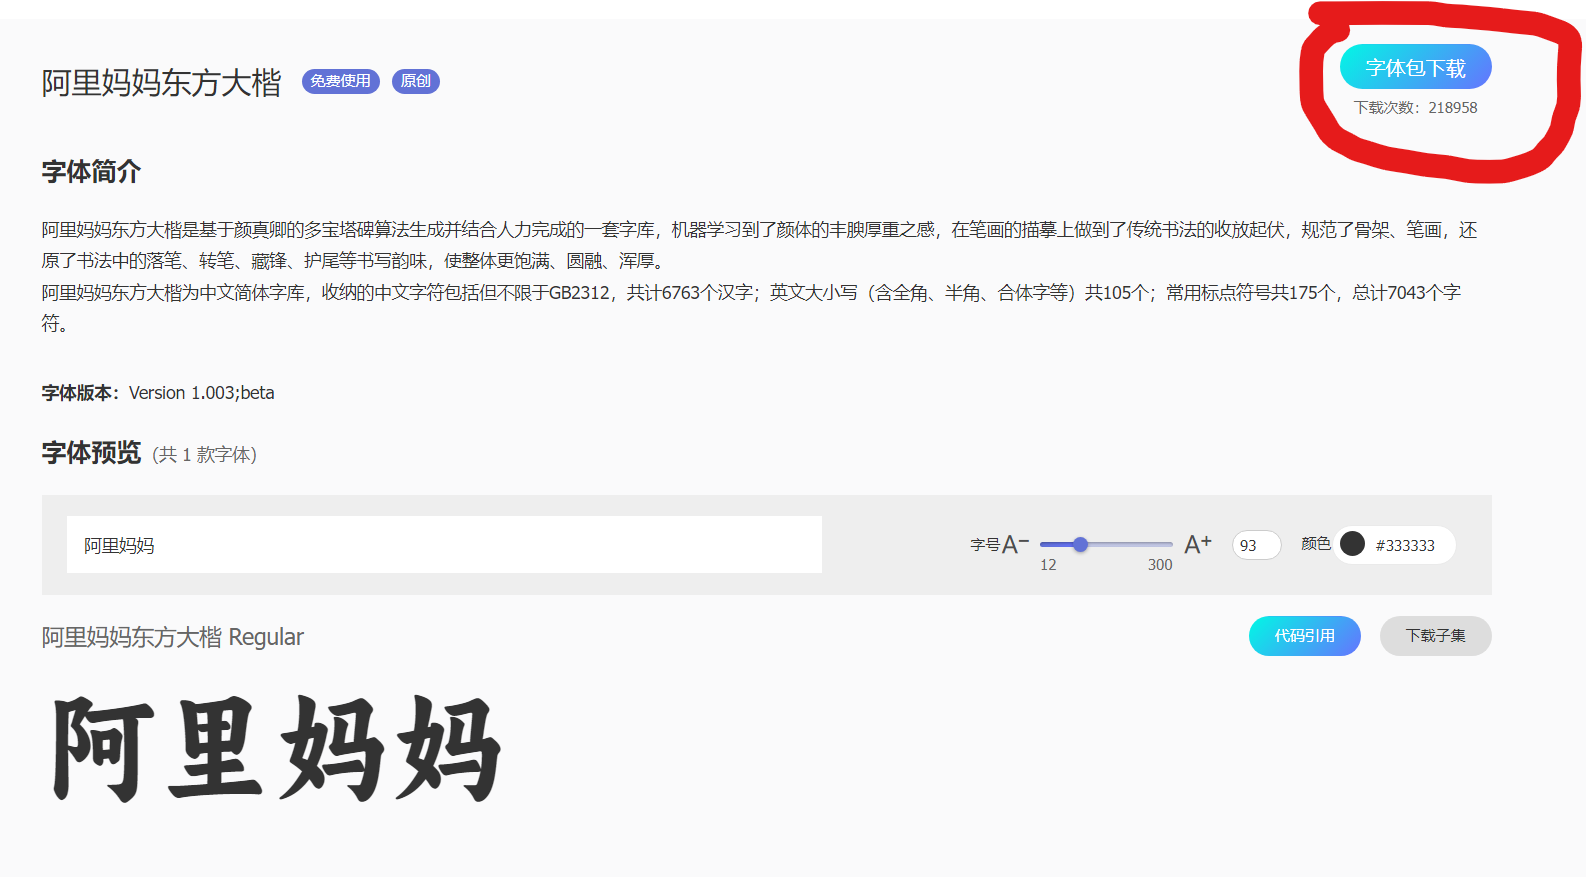Click the 免费使用 badge

pyautogui.click(x=340, y=81)
